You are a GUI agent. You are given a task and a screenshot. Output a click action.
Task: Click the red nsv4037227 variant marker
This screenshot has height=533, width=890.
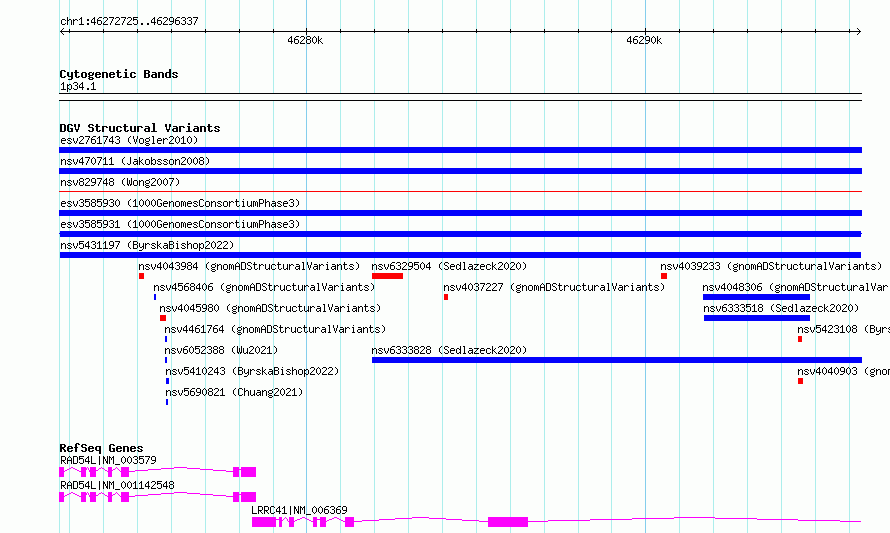click(x=446, y=297)
